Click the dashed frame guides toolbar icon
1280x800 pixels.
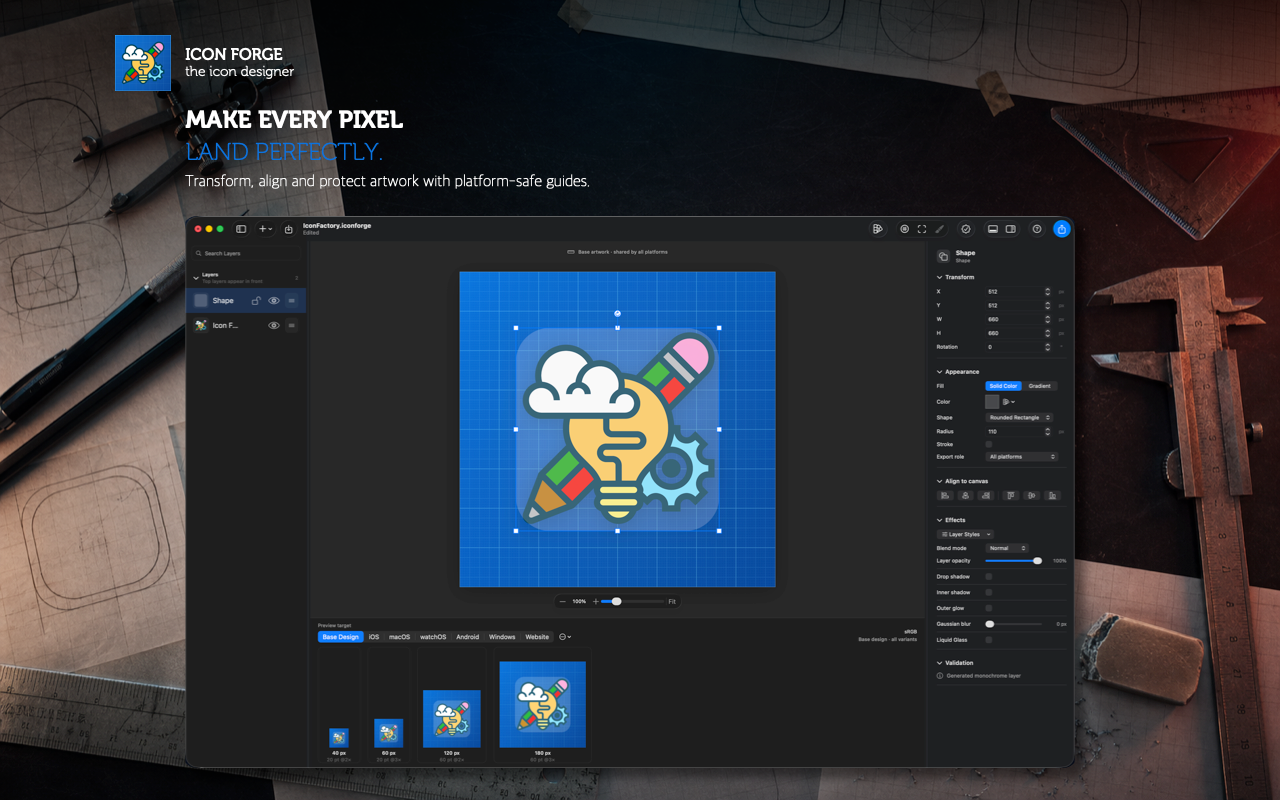click(x=921, y=229)
